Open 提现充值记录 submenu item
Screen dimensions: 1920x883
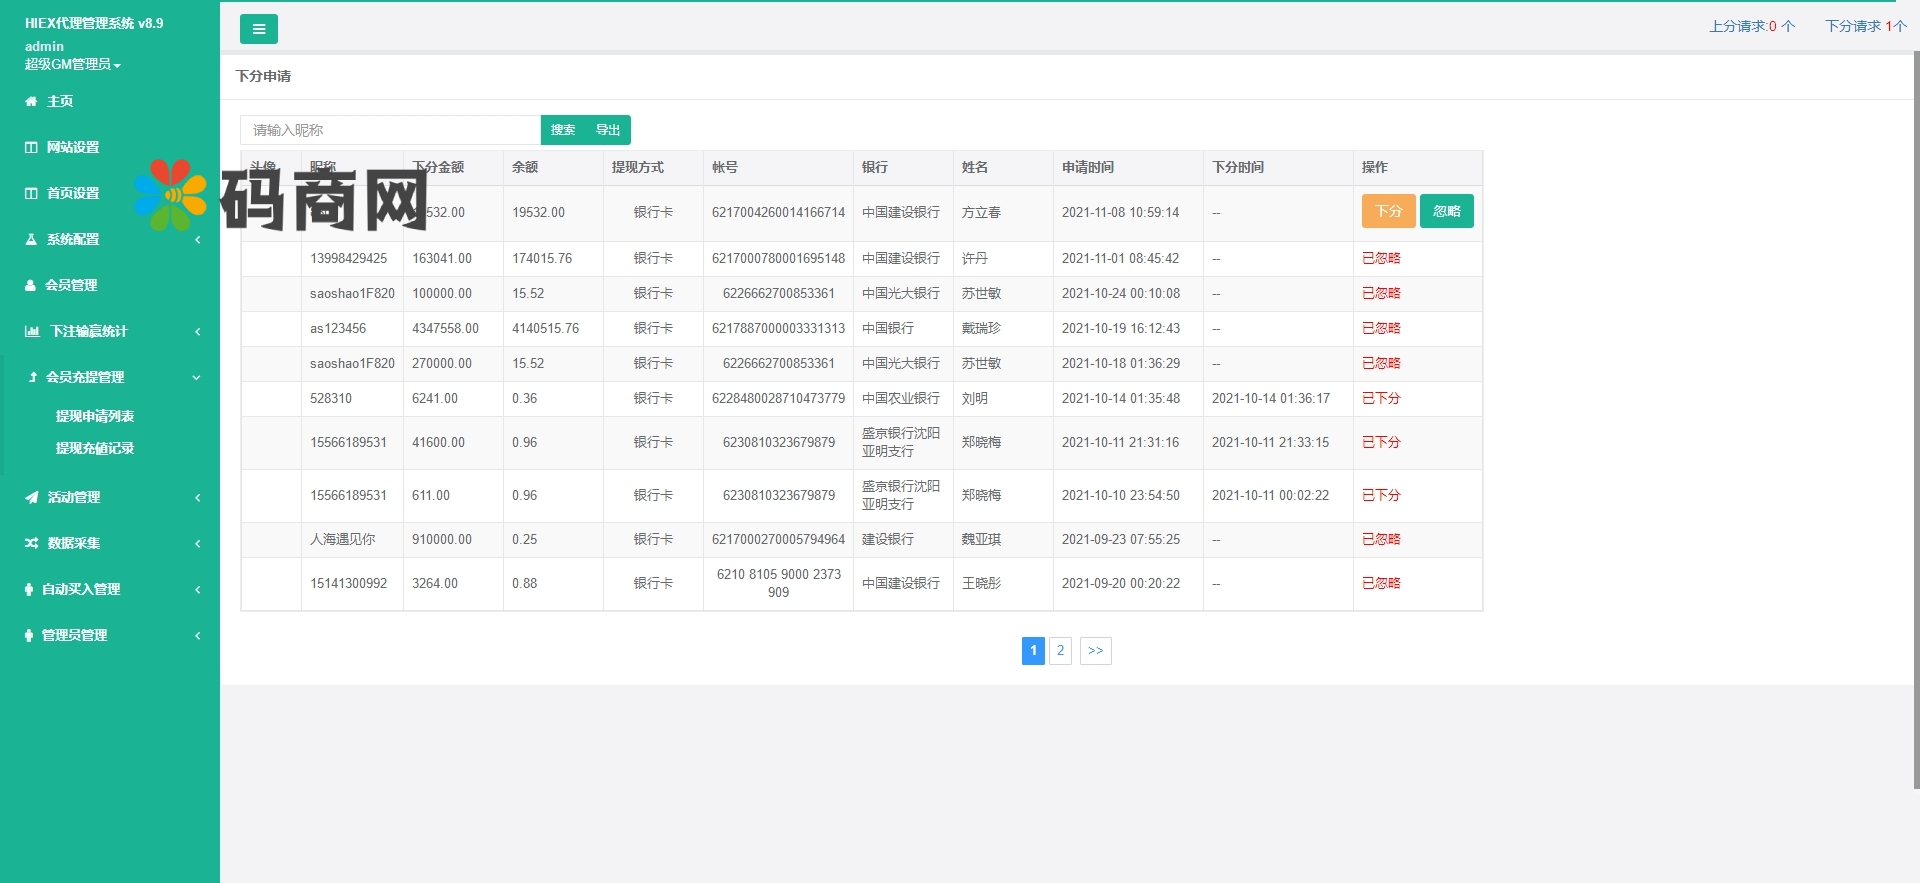(x=95, y=448)
